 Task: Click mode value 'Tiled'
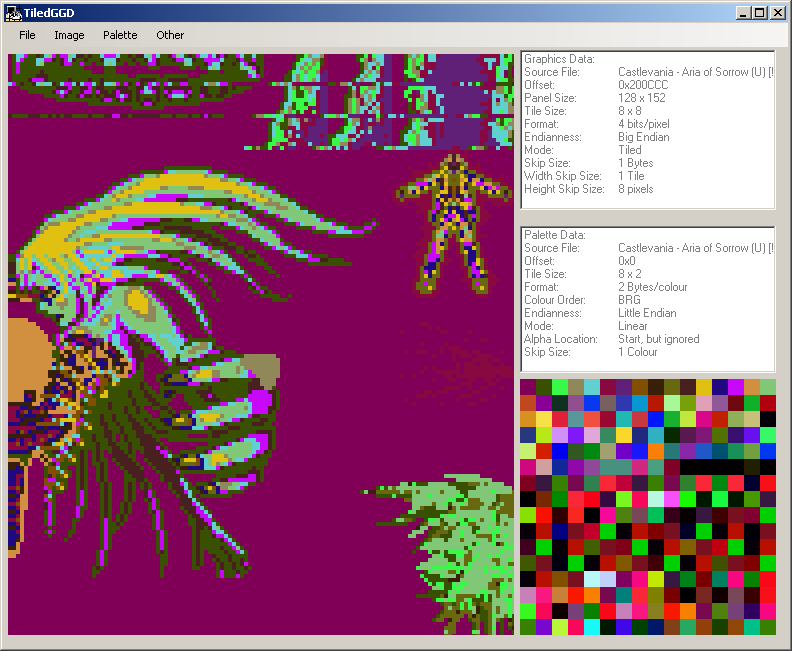pyautogui.click(x=630, y=150)
